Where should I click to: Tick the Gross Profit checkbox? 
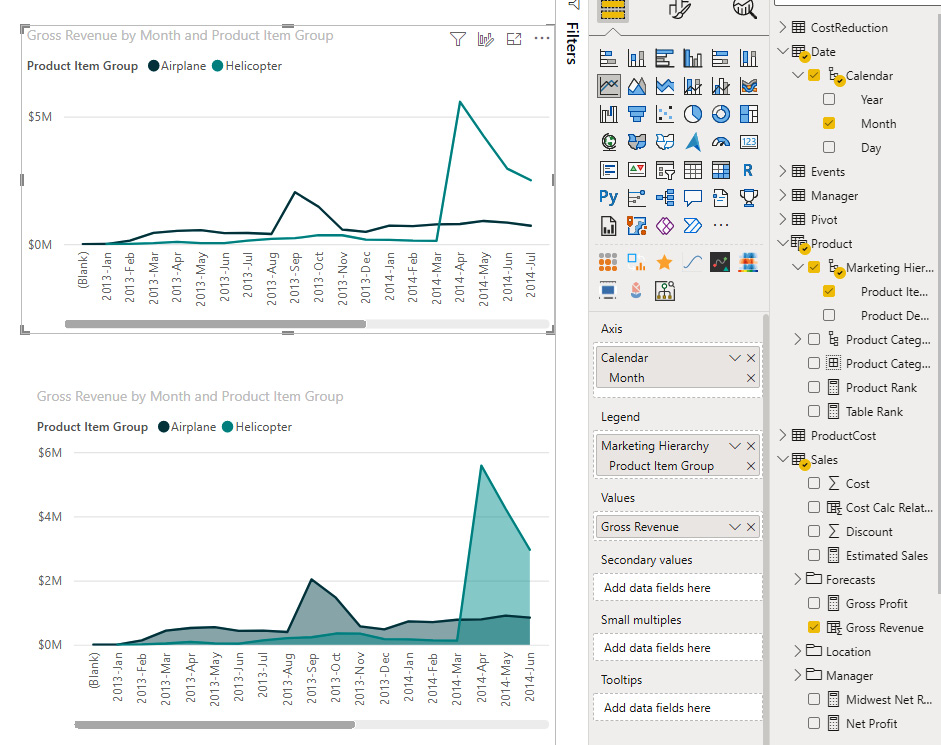pos(814,604)
